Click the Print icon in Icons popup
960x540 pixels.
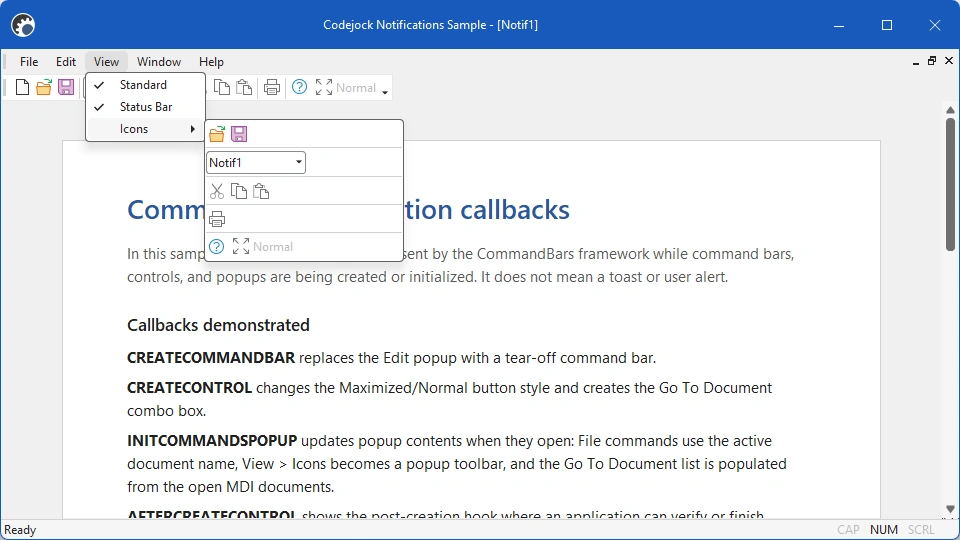pyautogui.click(x=217, y=219)
